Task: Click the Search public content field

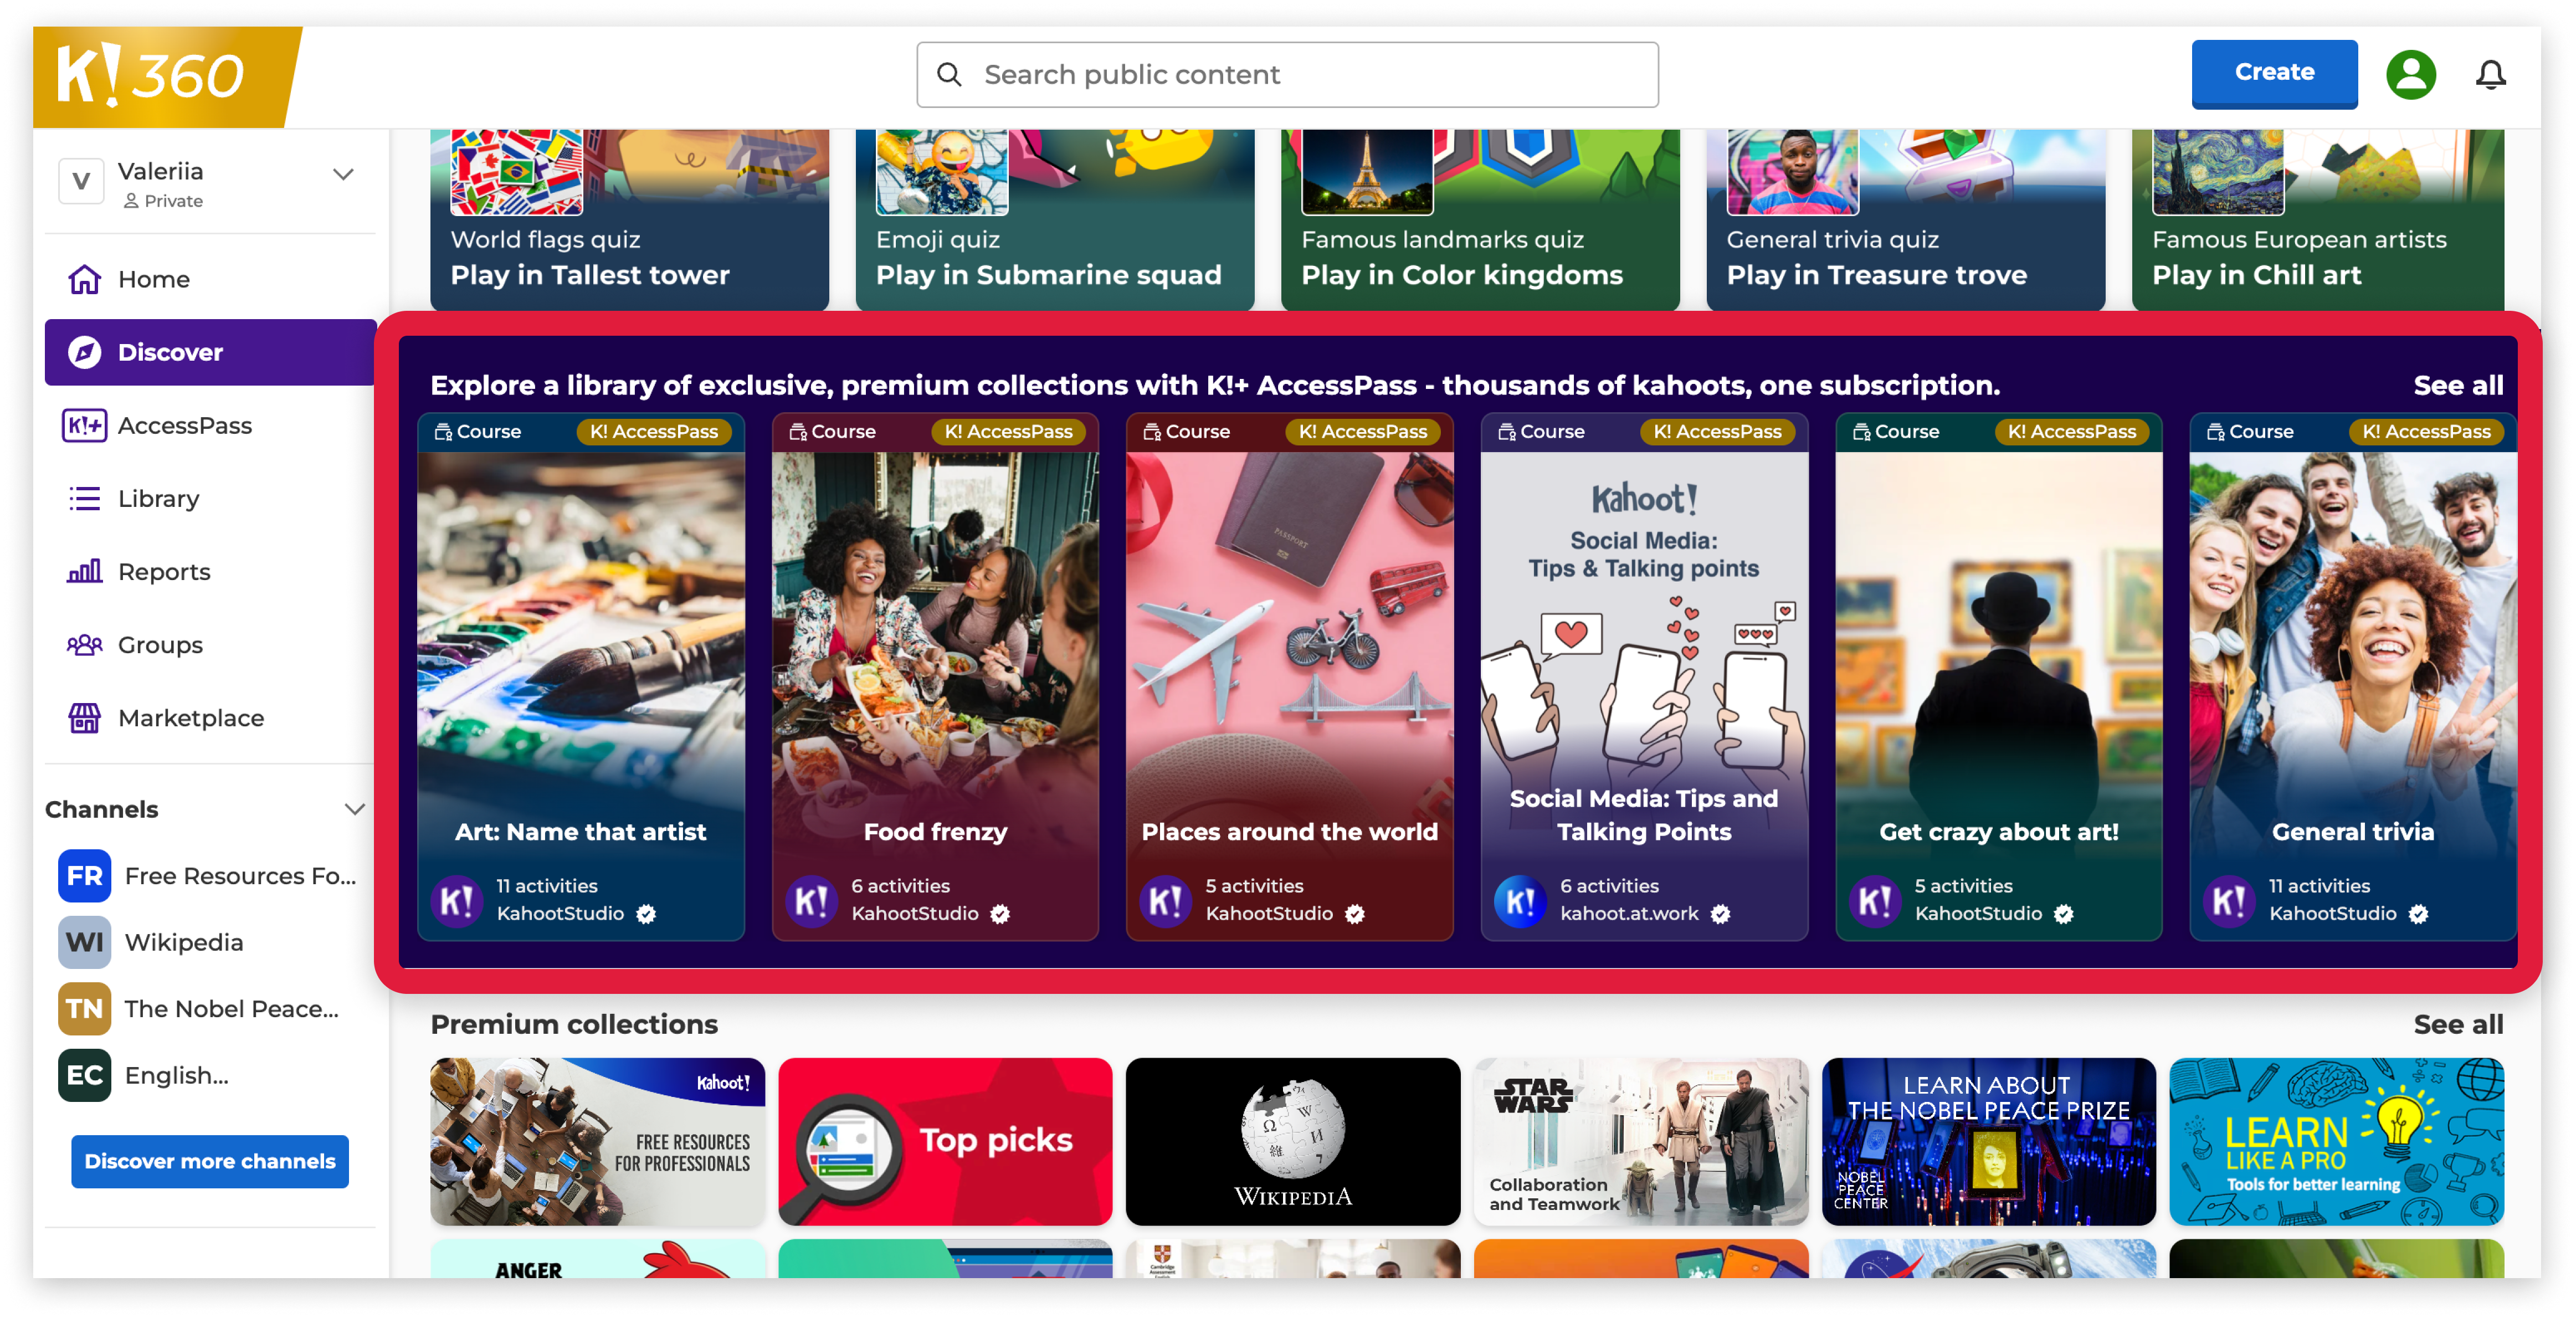Action: point(1287,75)
